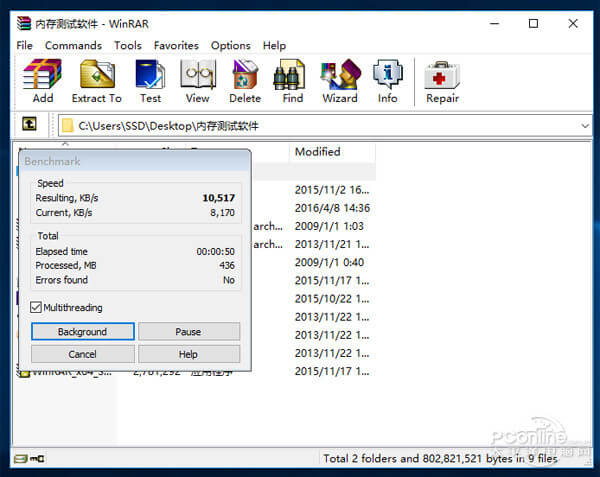This screenshot has width=600, height=477.
Task: Click the Find binoculars icon
Action: click(292, 76)
